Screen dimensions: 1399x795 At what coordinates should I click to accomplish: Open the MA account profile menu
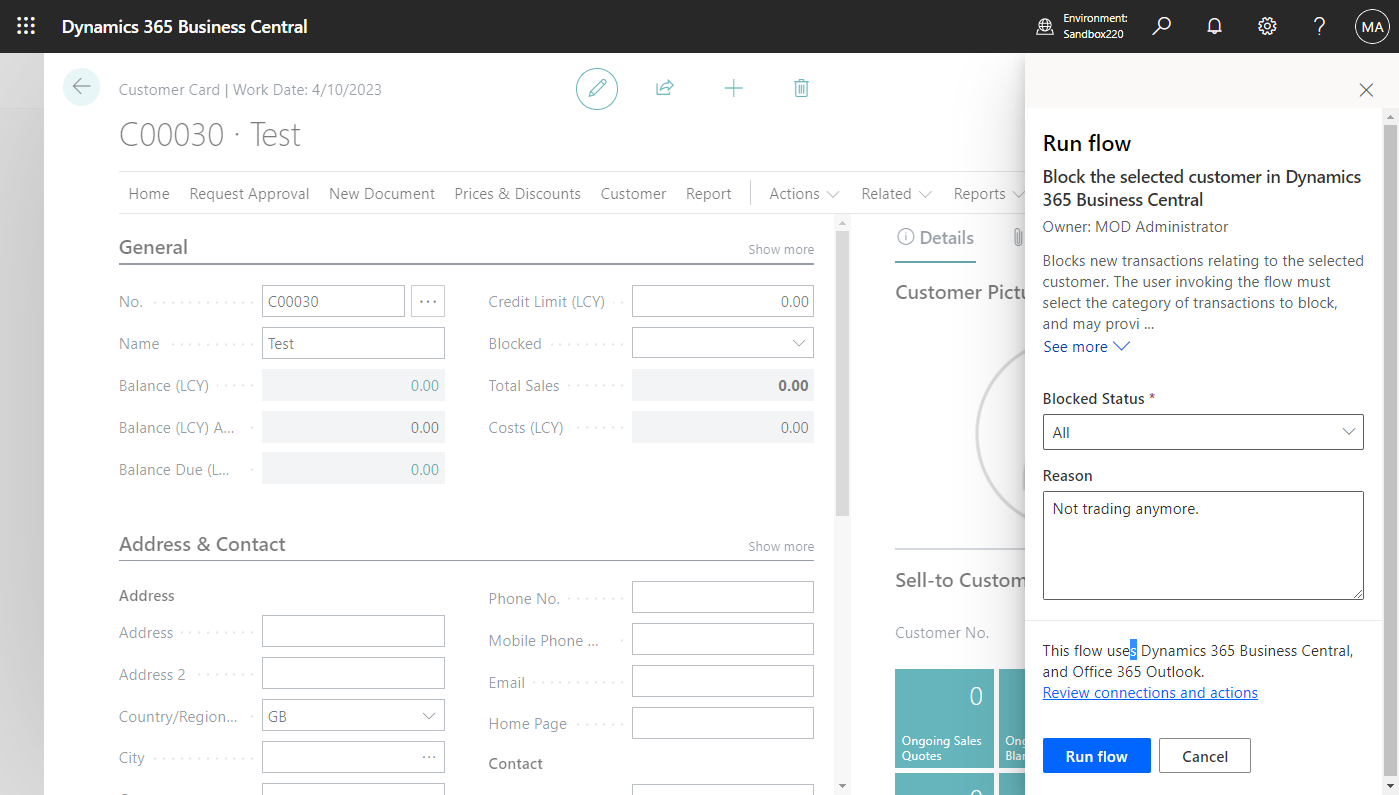pos(1371,26)
